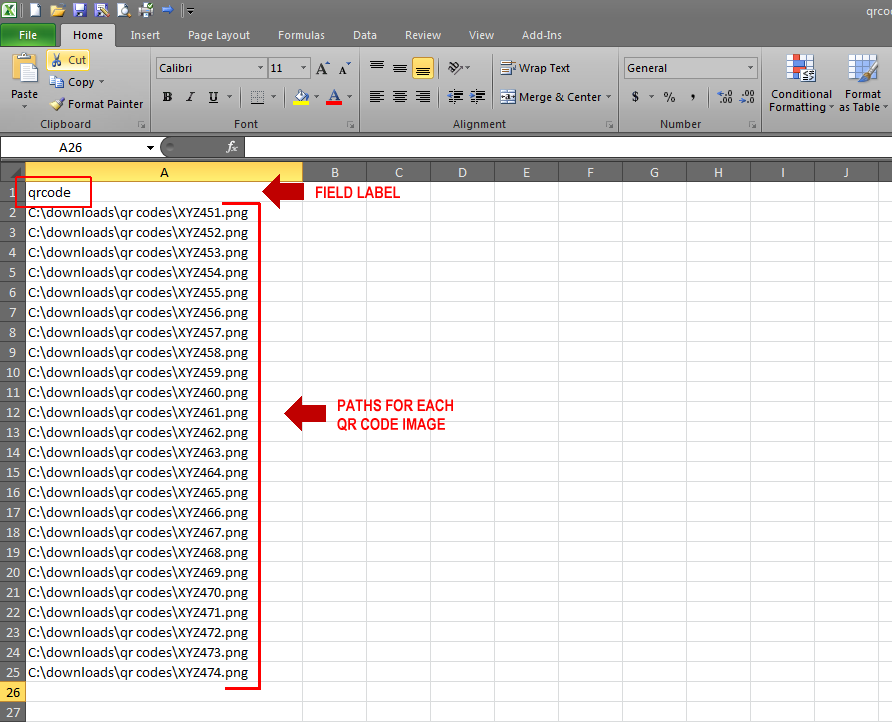
Task: Click Increase Decimal icon
Action: point(725,97)
